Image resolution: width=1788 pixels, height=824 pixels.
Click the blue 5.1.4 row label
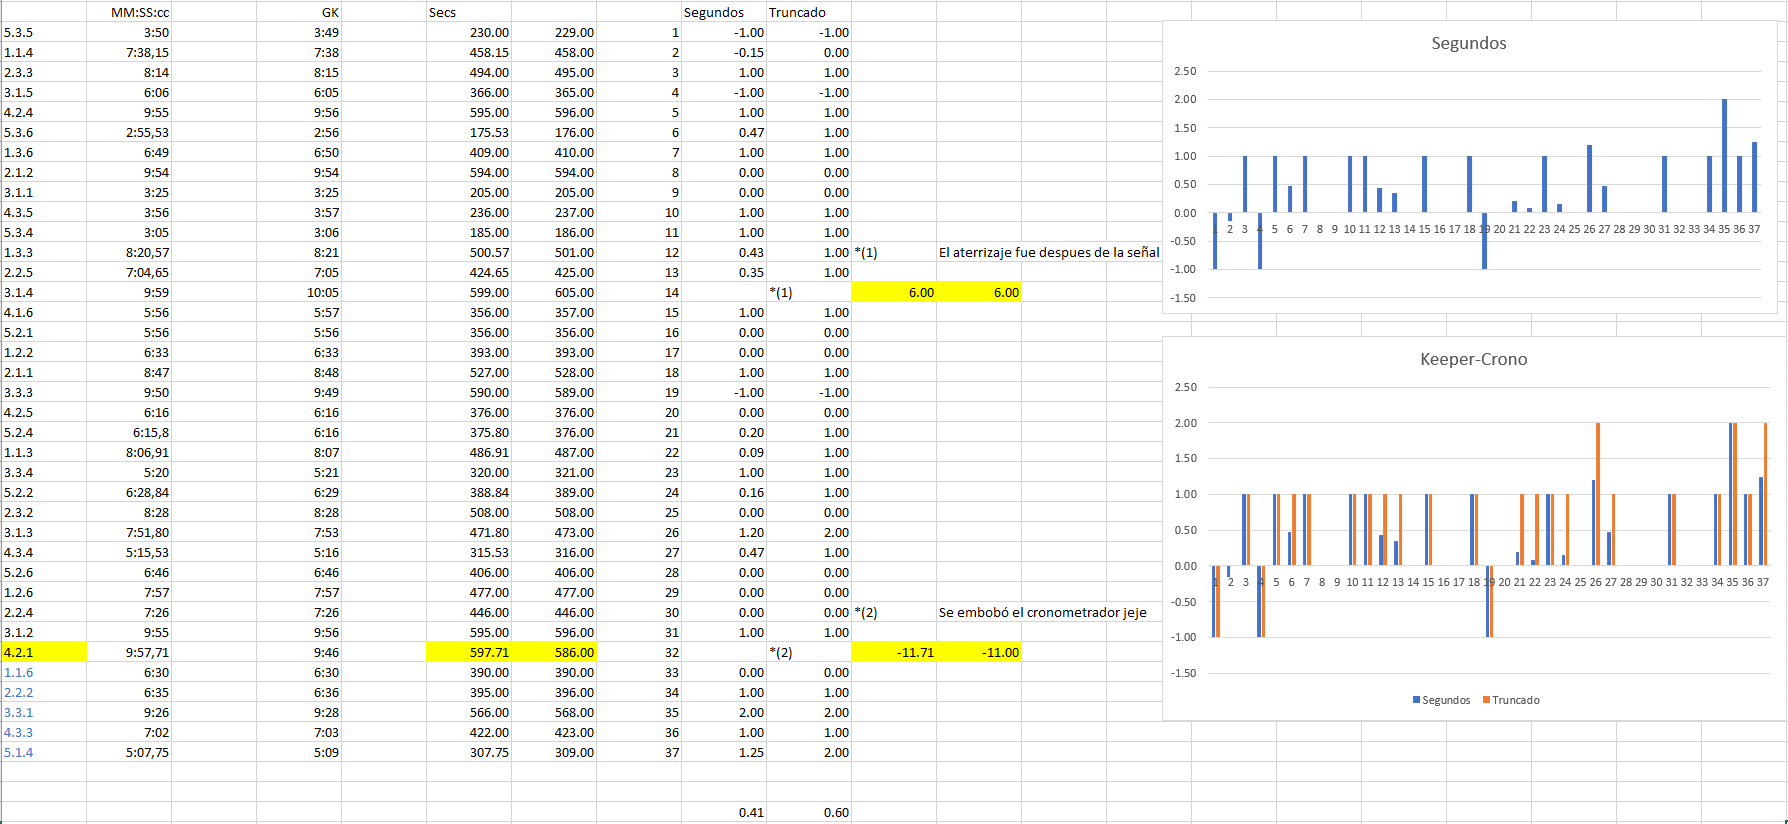pos(19,752)
